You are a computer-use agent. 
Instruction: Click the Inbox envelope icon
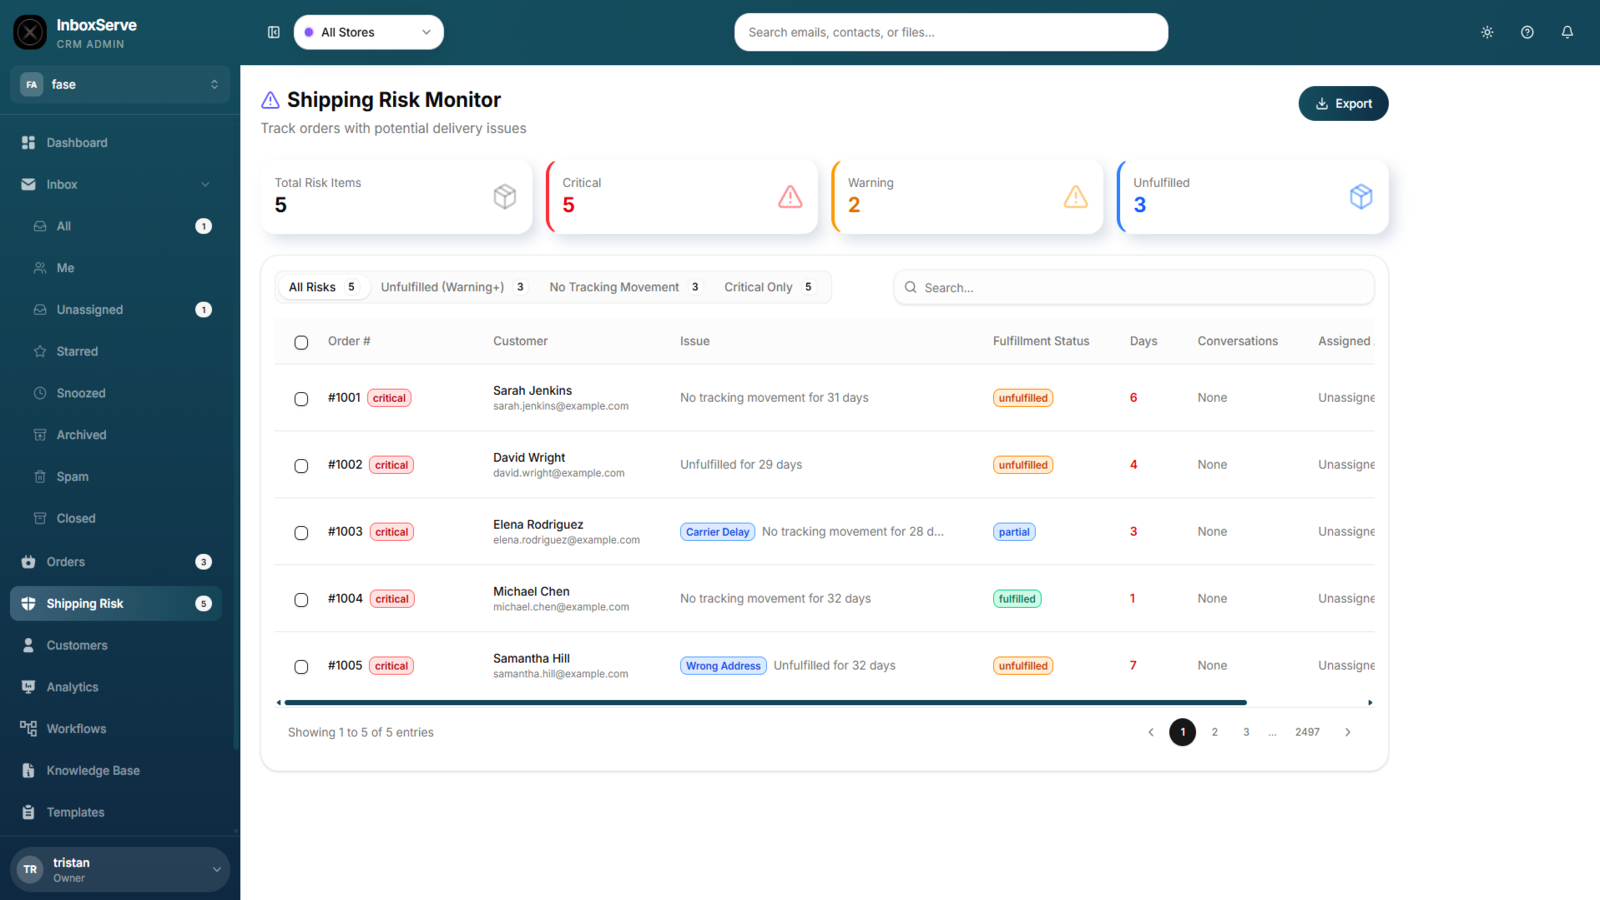point(28,185)
